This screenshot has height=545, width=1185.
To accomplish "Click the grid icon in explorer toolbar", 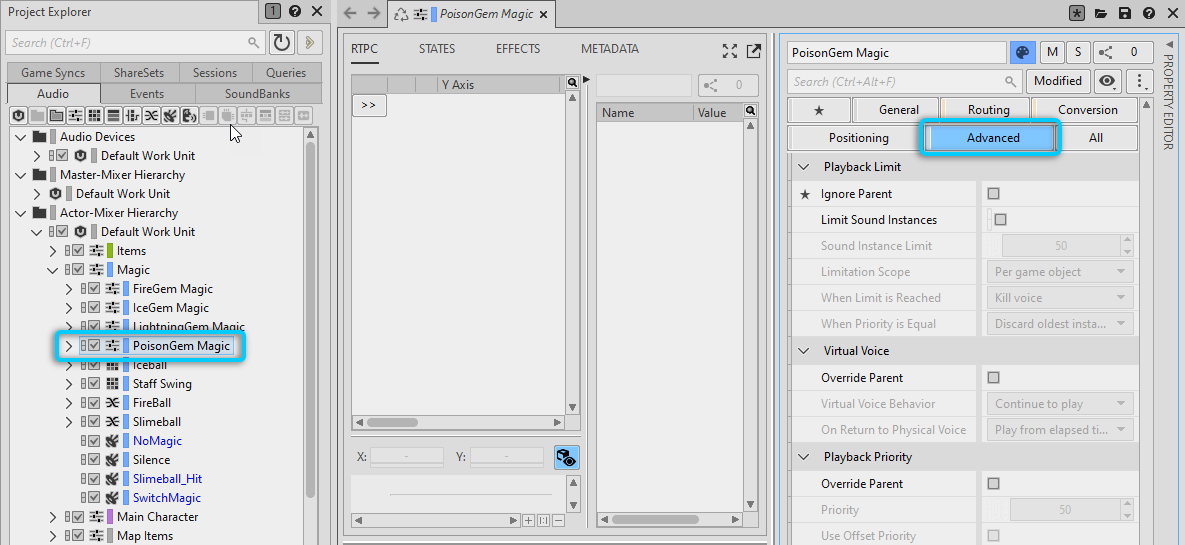I will coord(94,116).
